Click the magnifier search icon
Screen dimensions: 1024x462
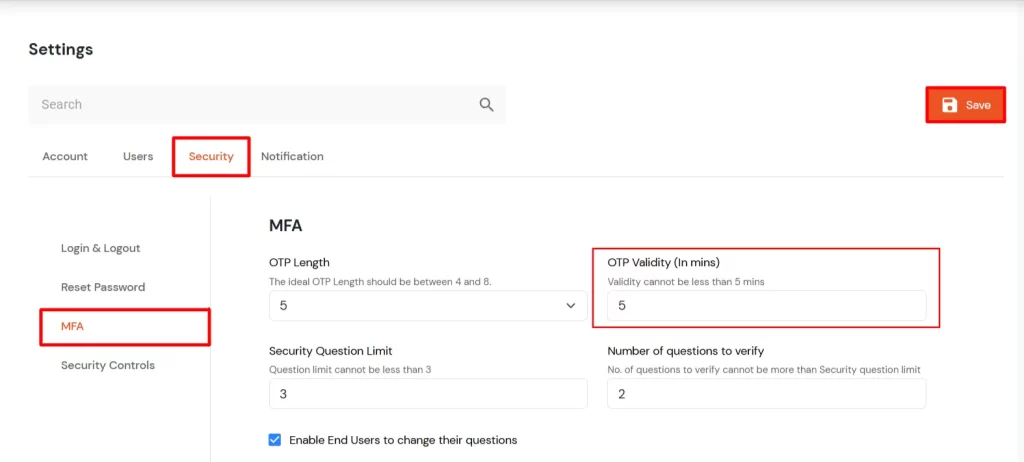pos(487,104)
